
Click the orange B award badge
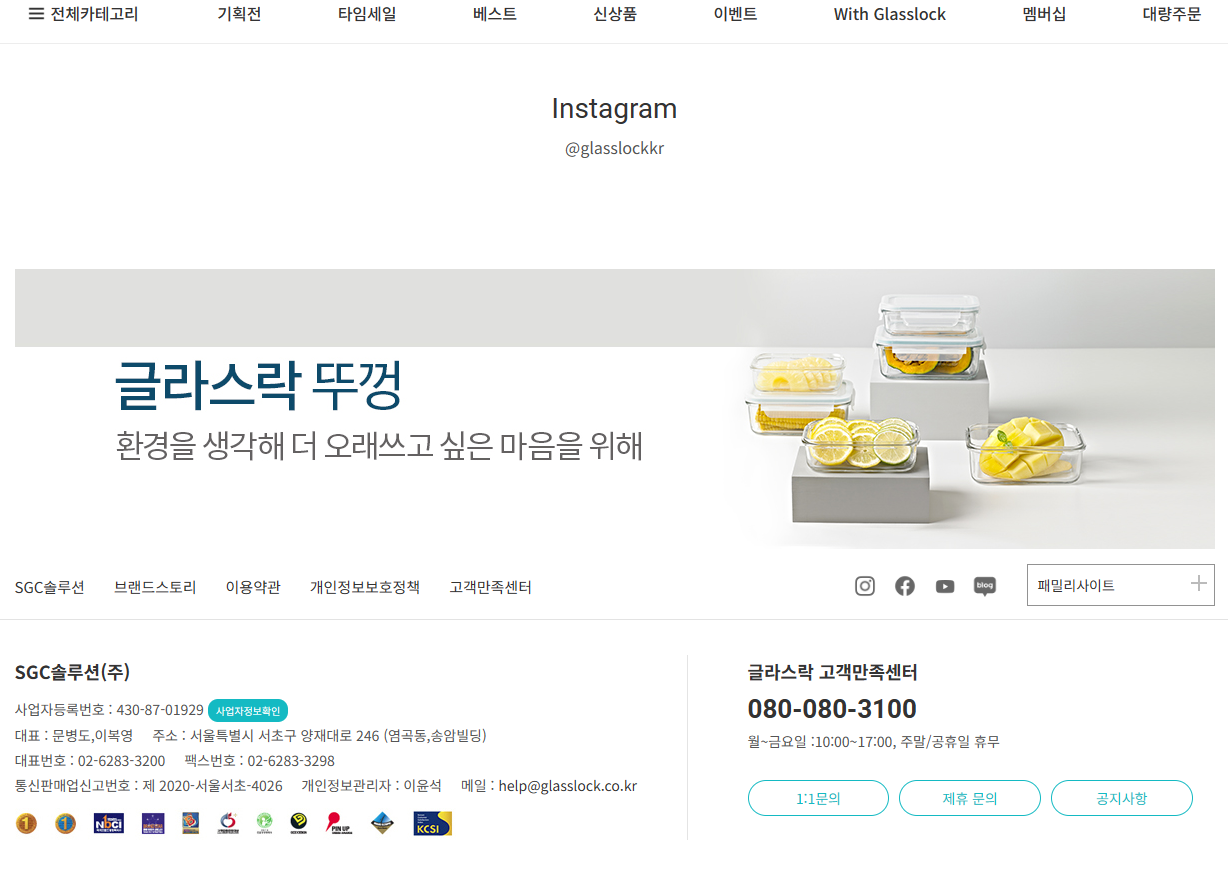pos(190,823)
